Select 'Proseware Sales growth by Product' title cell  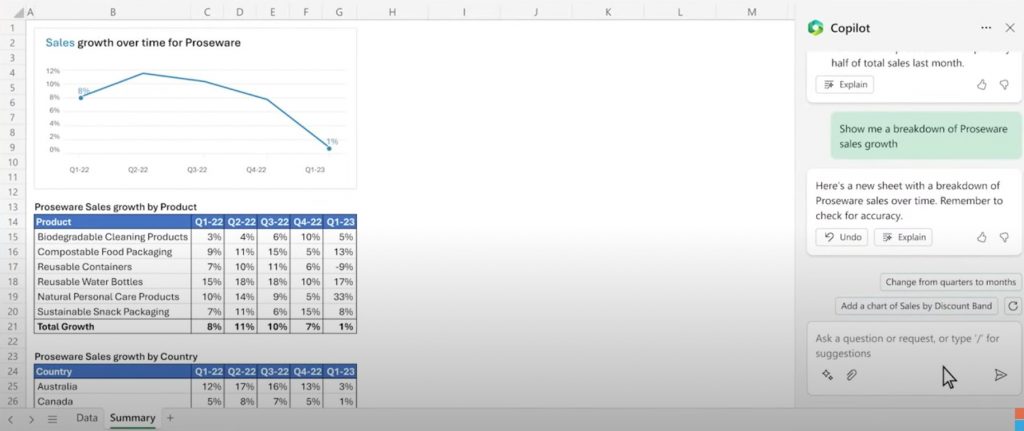coord(116,207)
